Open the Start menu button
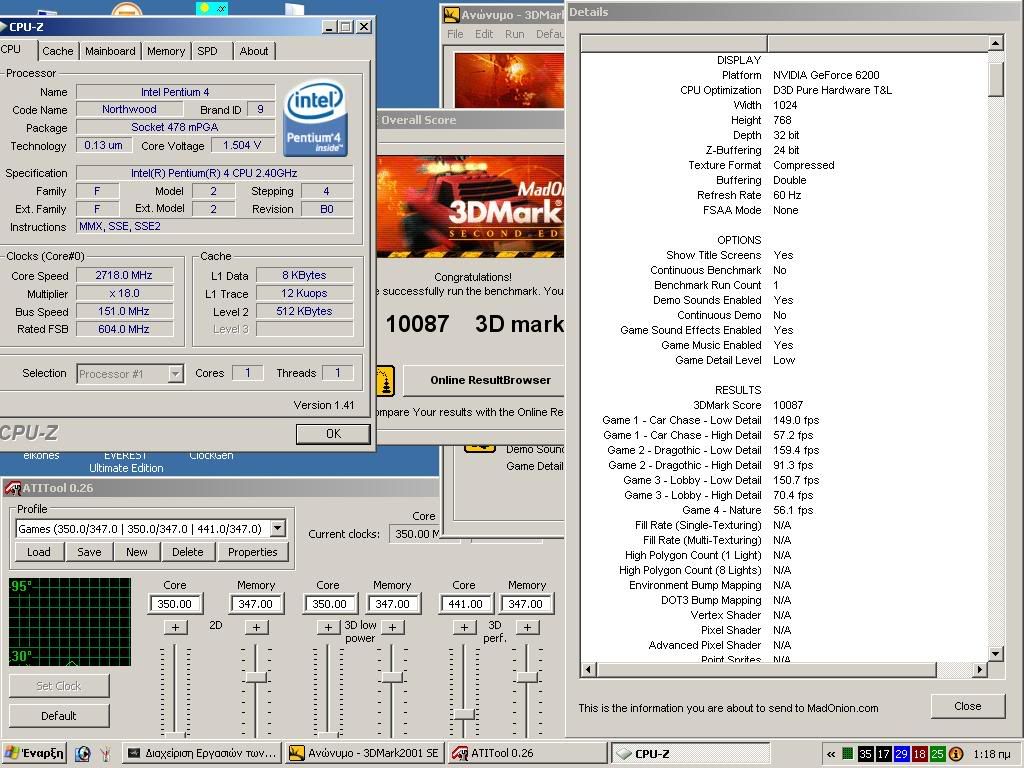Viewport: 1024px width, 768px height. (x=34, y=753)
